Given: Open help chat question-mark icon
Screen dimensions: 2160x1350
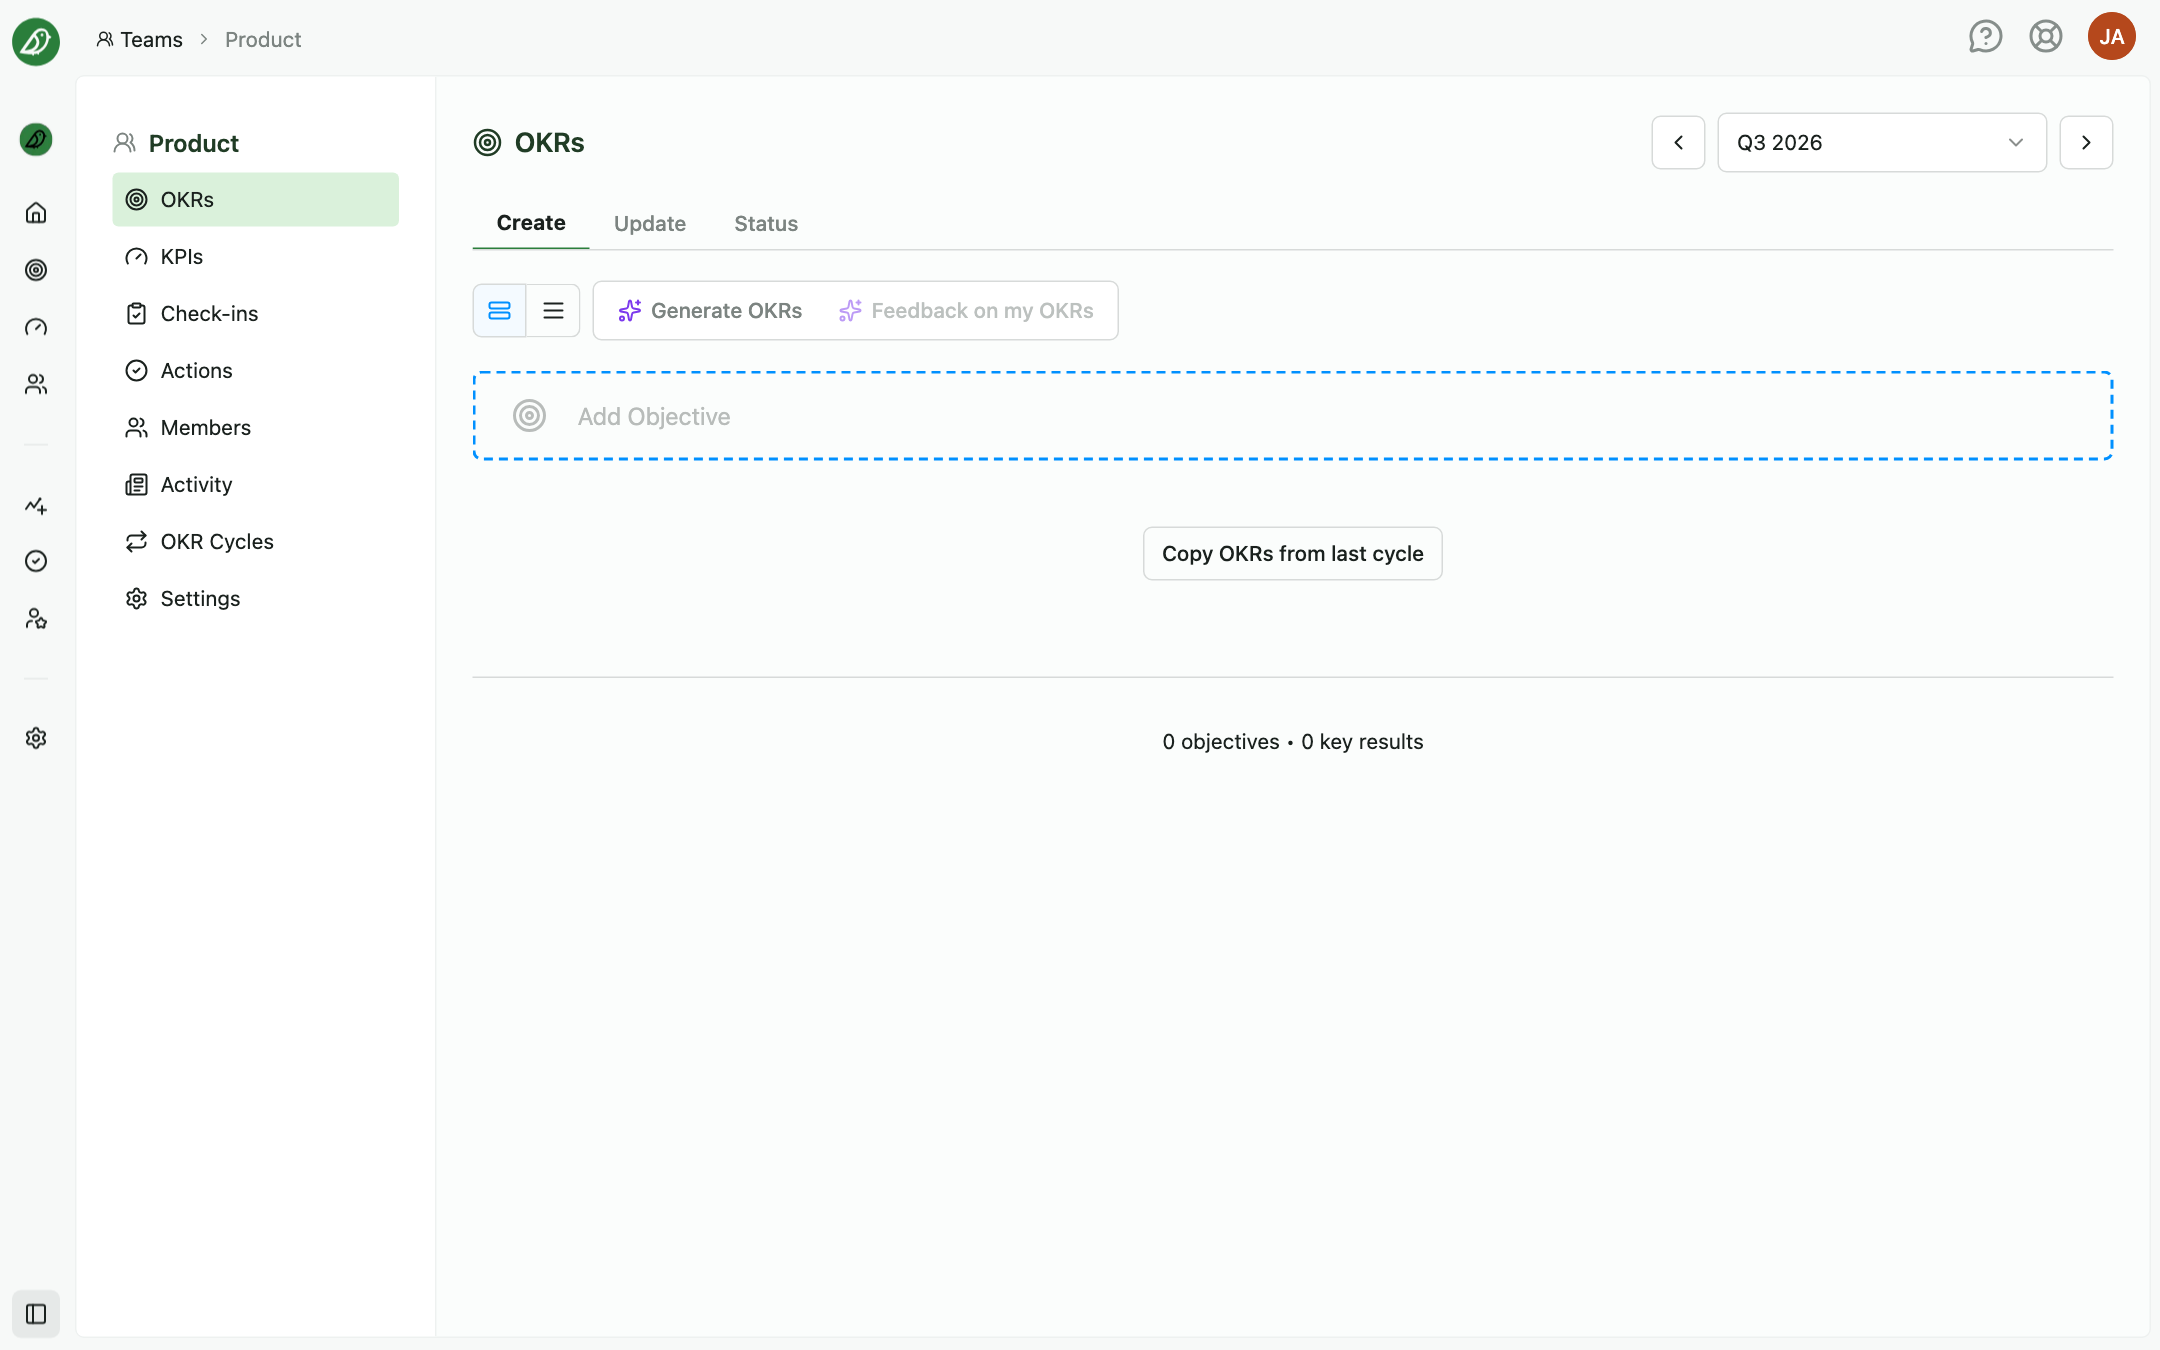Looking at the screenshot, I should (x=1985, y=37).
